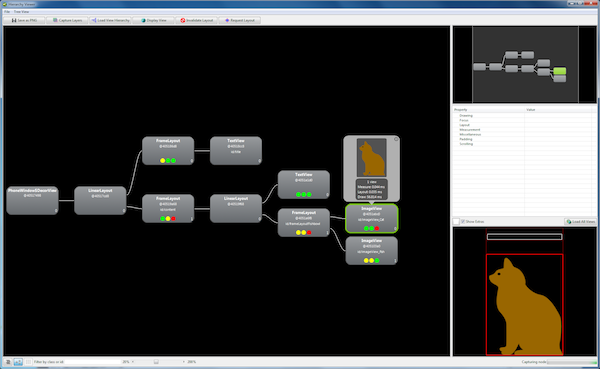Expand the Padding property group

click(x=466, y=139)
